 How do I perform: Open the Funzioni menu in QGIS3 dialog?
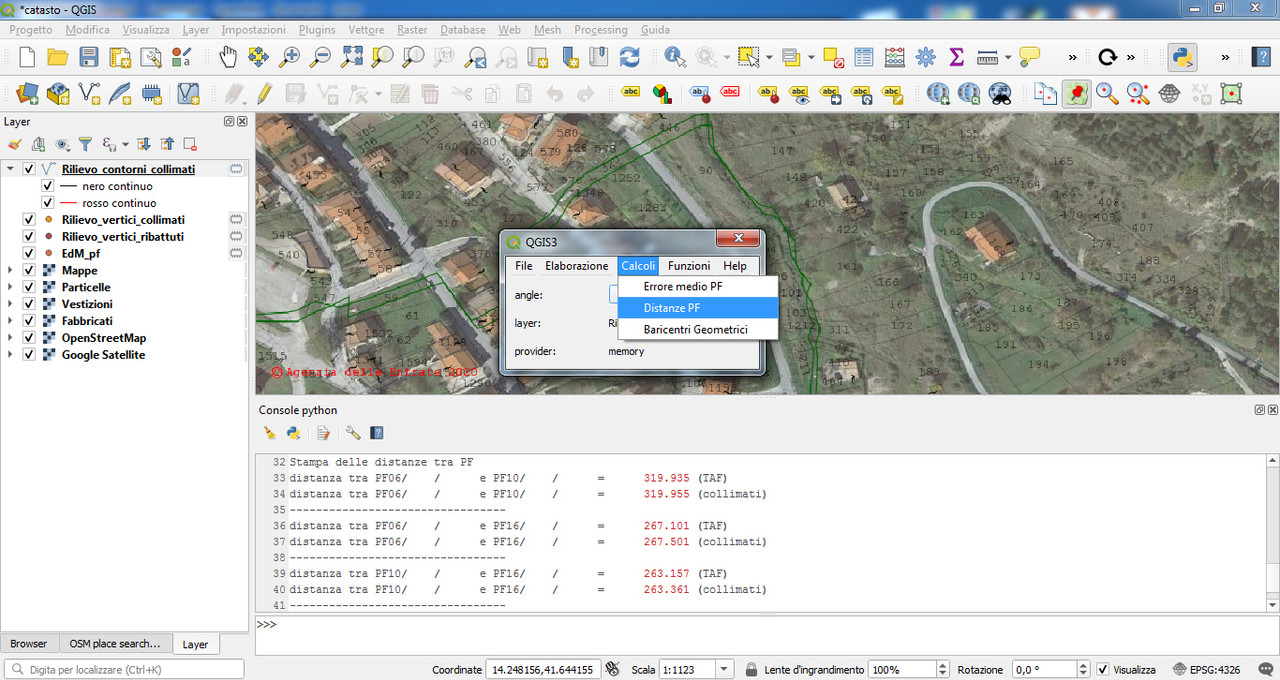coord(689,266)
